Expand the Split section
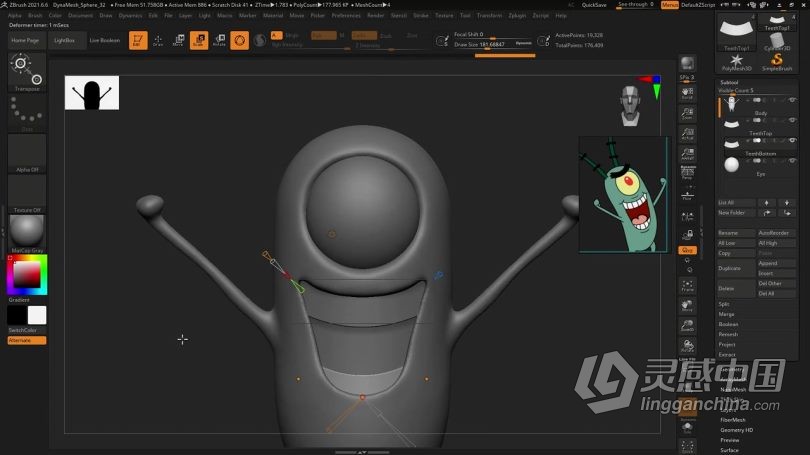 [724, 304]
